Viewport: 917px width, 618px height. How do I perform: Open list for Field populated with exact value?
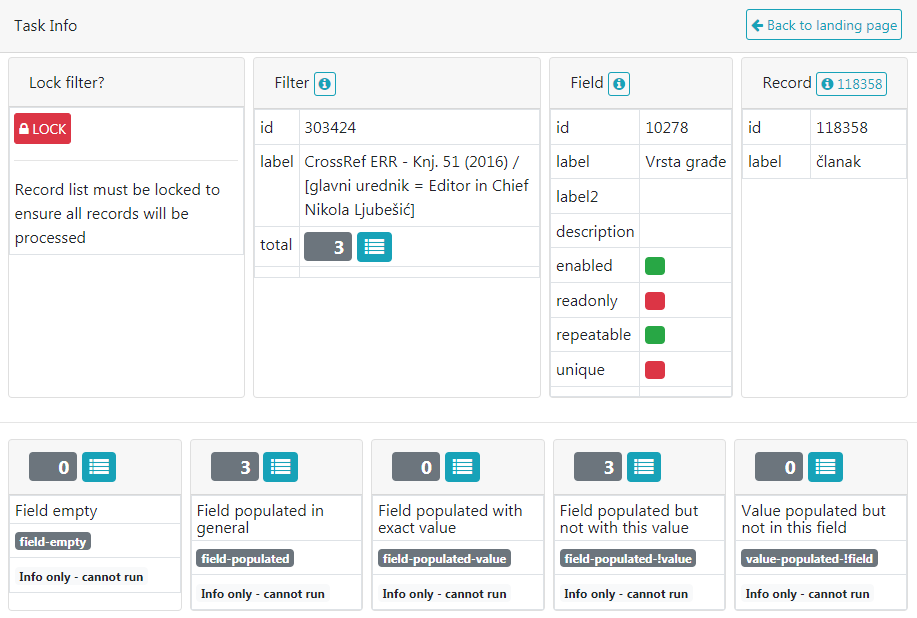pyautogui.click(x=462, y=467)
